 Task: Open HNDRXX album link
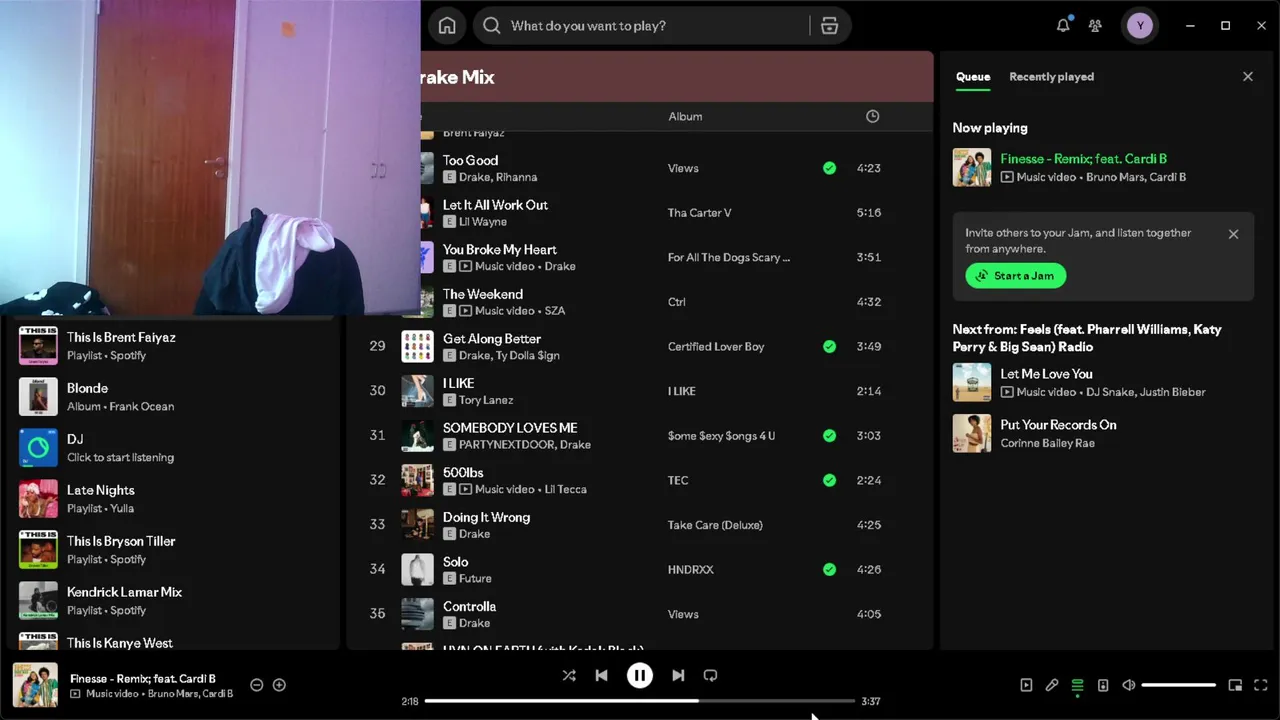pyautogui.click(x=691, y=569)
